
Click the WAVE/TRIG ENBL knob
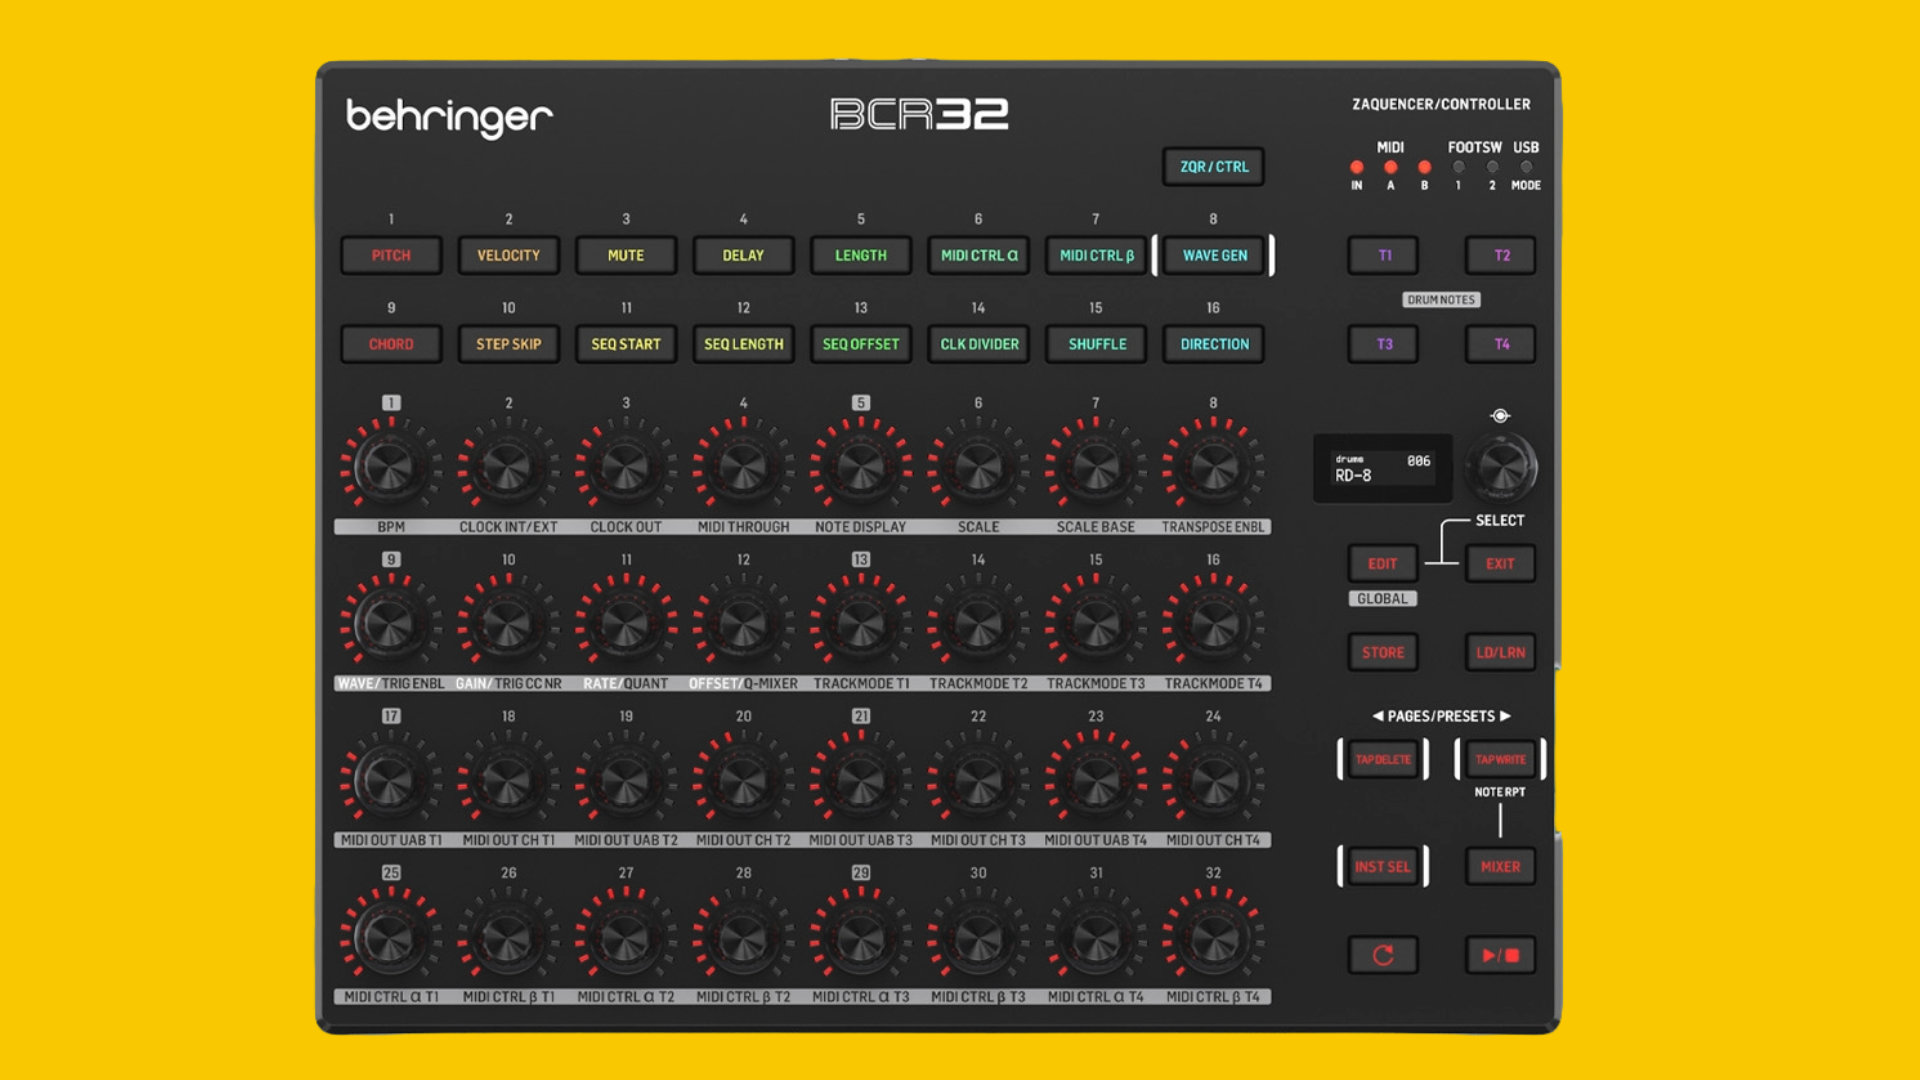coord(390,624)
